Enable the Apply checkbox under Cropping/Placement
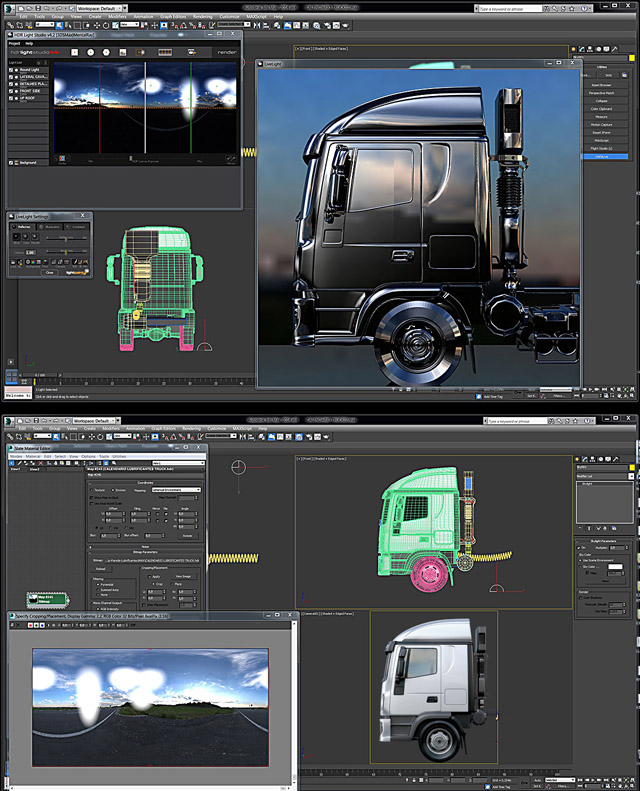Image resolution: width=640 pixels, height=791 pixels. pos(149,576)
